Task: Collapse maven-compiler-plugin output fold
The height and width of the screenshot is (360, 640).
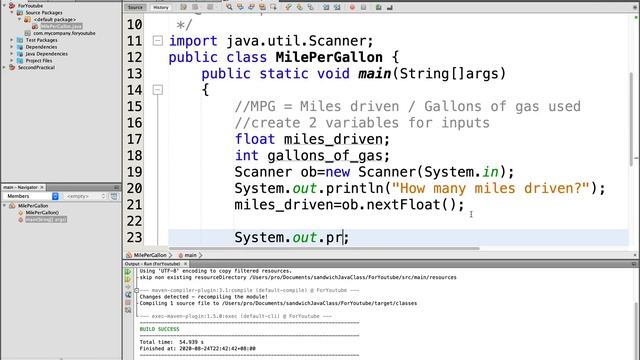Action: click(x=137, y=290)
